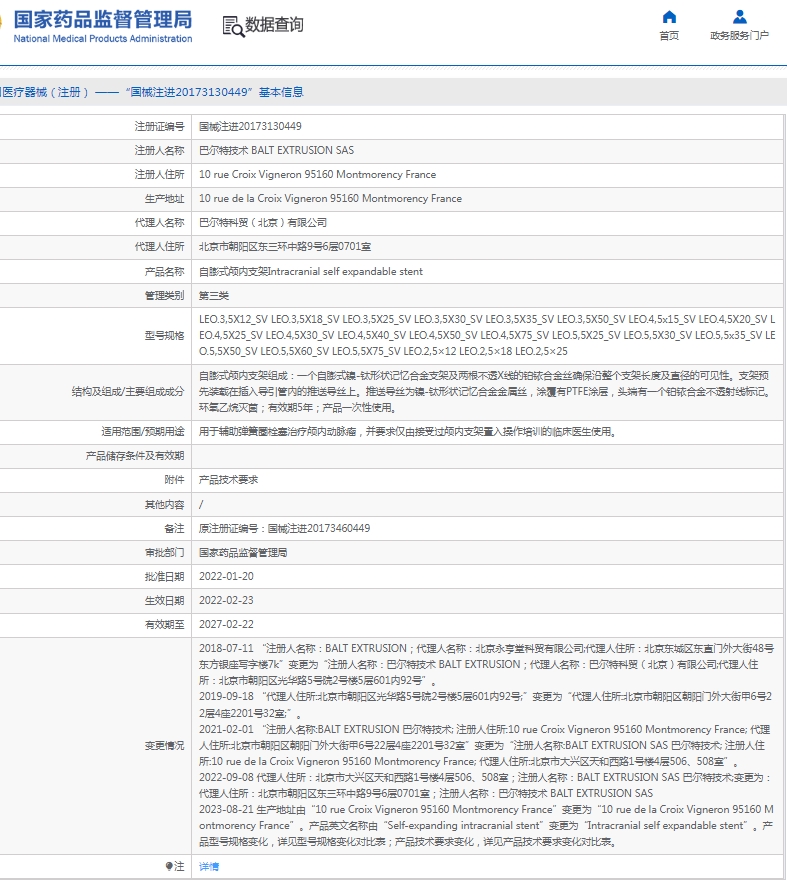
Task: Open the 详情 link in 注 row
Action: click(209, 866)
